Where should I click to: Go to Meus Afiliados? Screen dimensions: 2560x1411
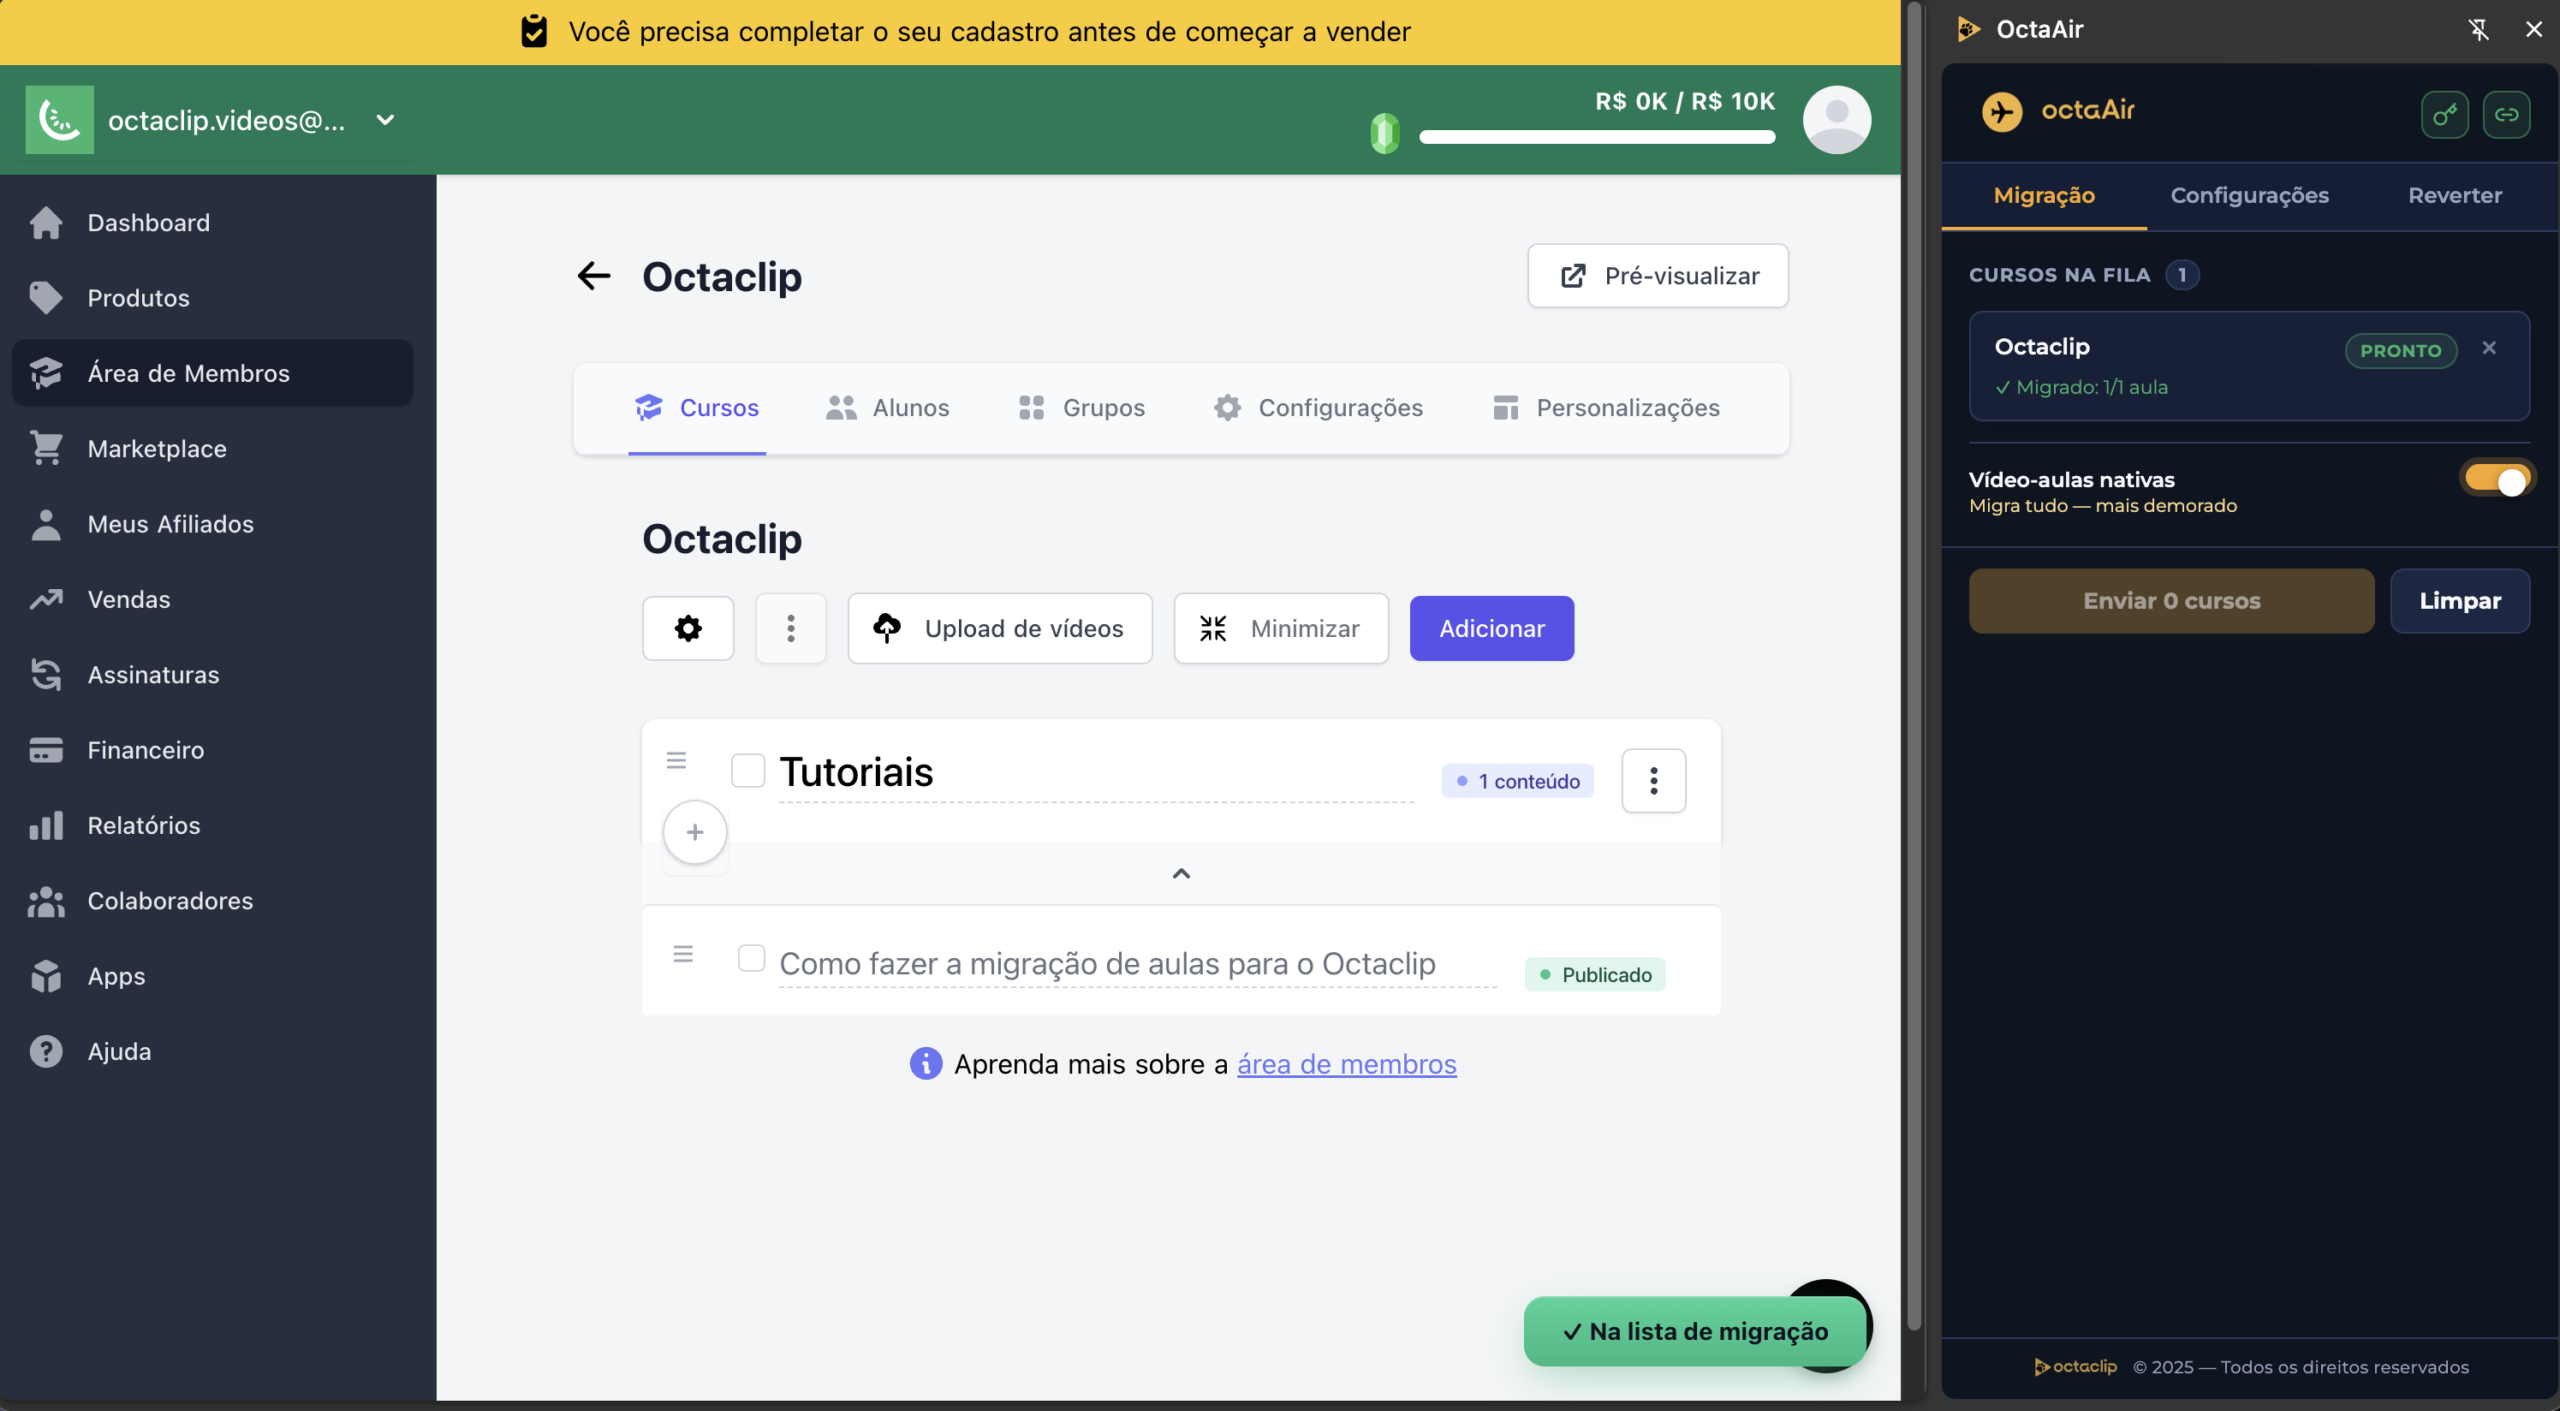coord(170,524)
